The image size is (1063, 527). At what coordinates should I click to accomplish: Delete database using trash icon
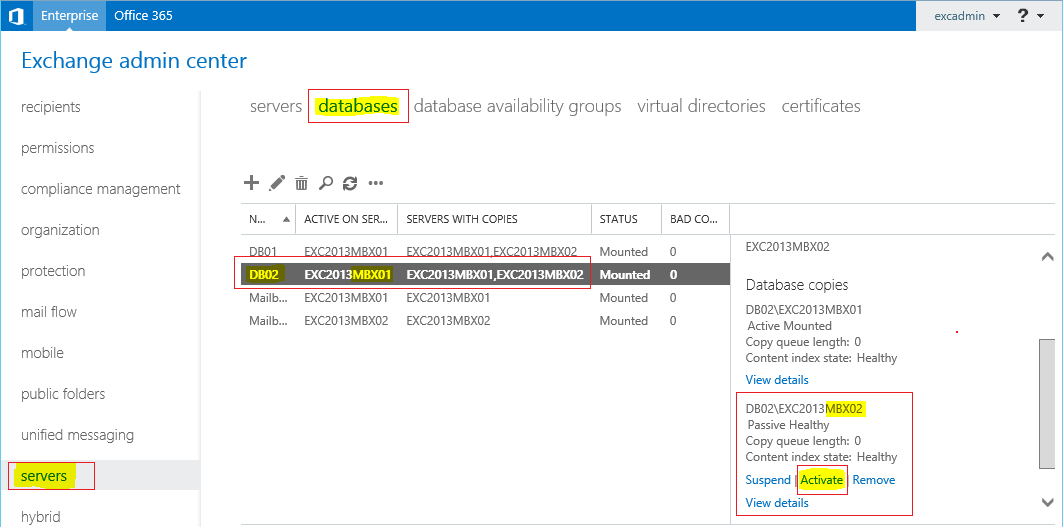tap(302, 183)
